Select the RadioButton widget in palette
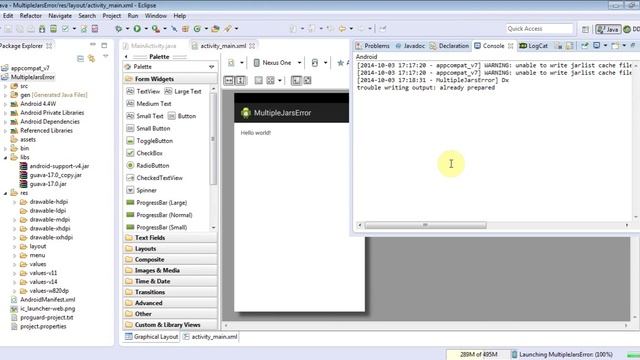The image size is (640, 360). (x=148, y=166)
